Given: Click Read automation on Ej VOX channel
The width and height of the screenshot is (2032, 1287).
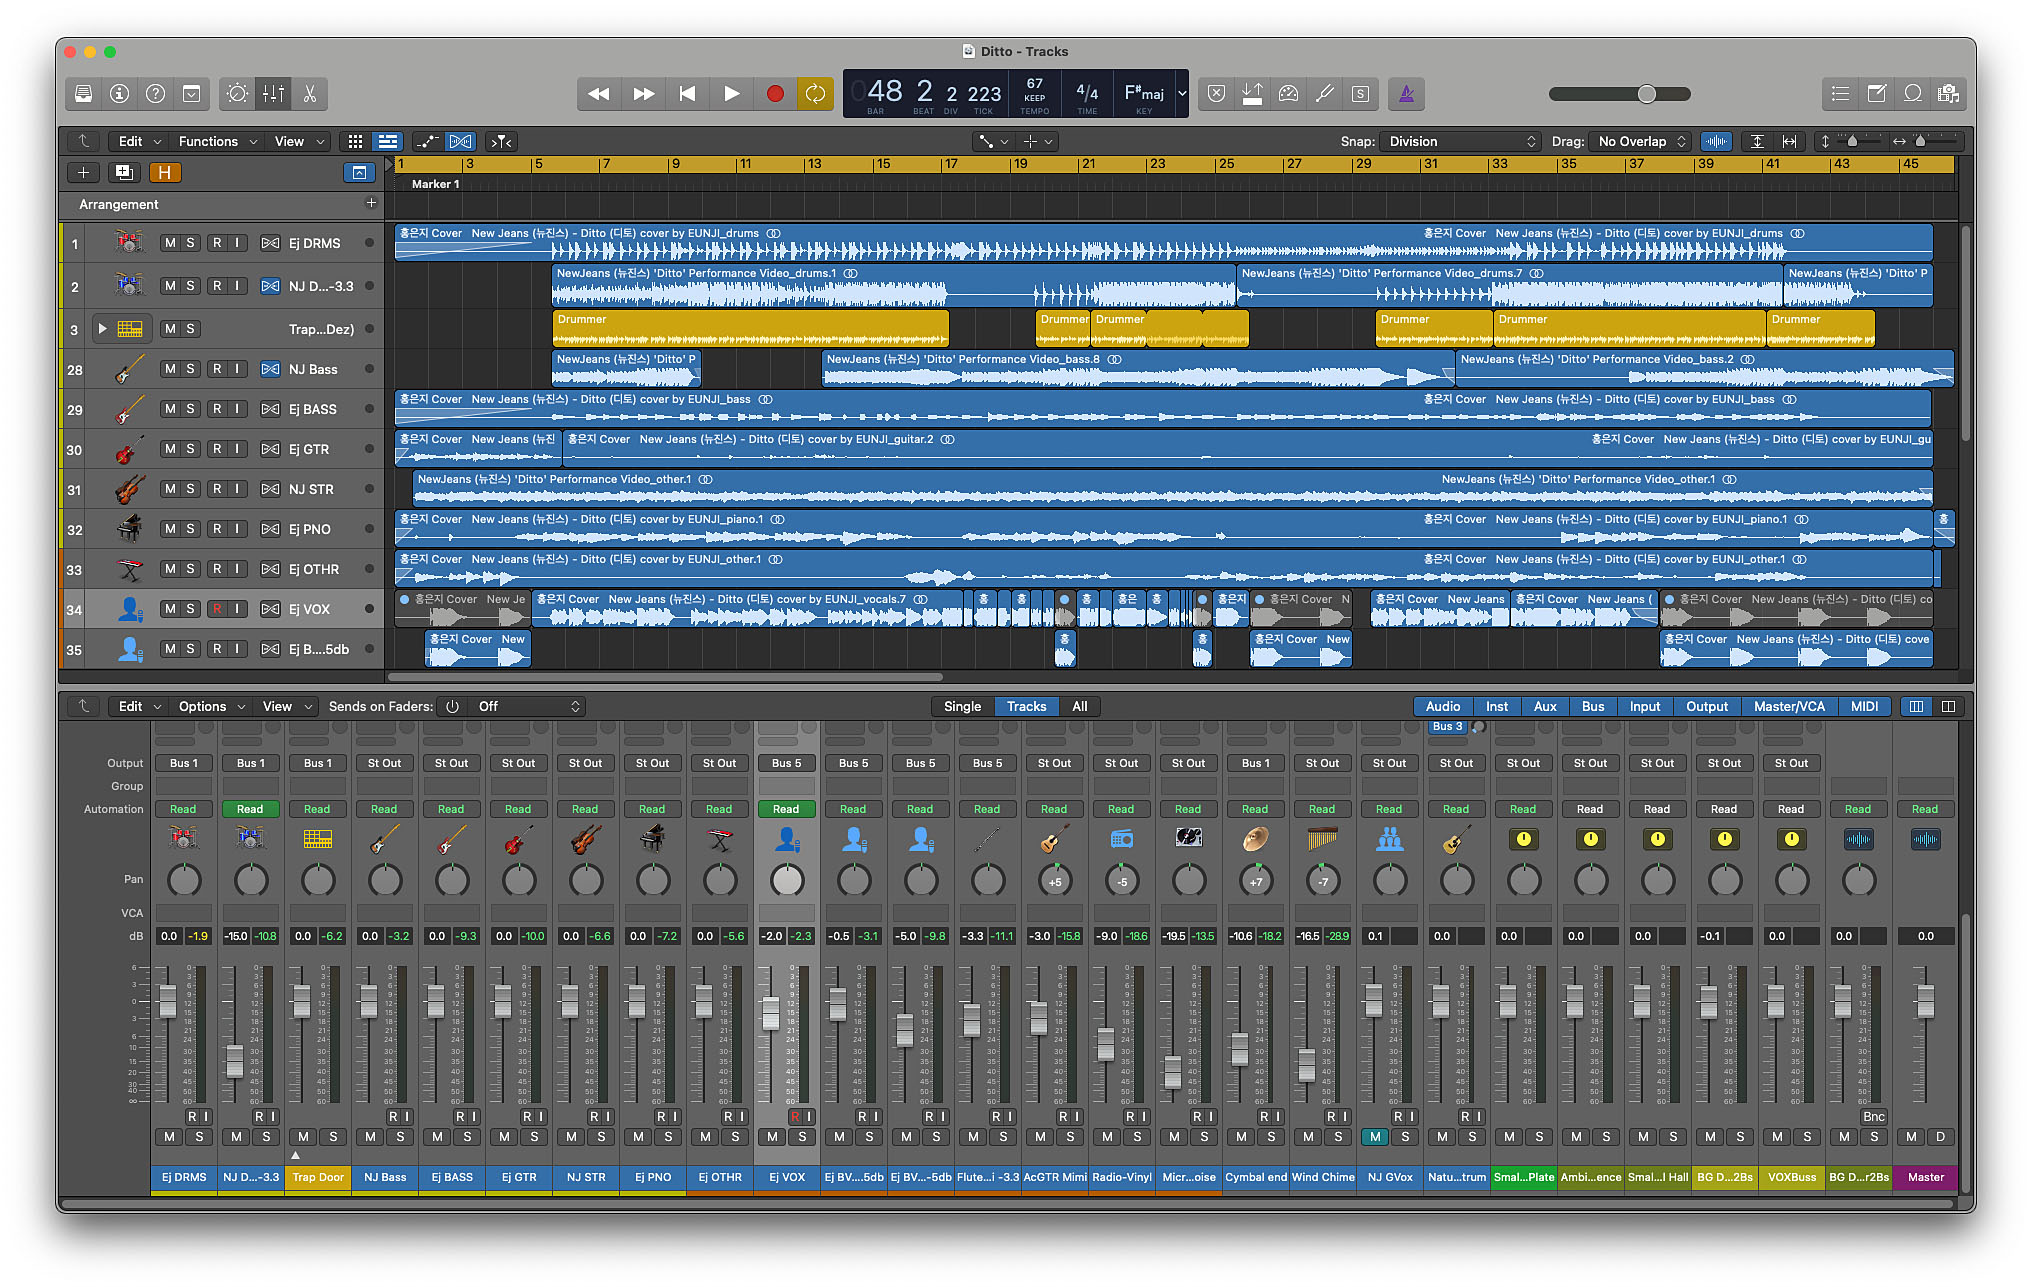Looking at the screenshot, I should 786,809.
